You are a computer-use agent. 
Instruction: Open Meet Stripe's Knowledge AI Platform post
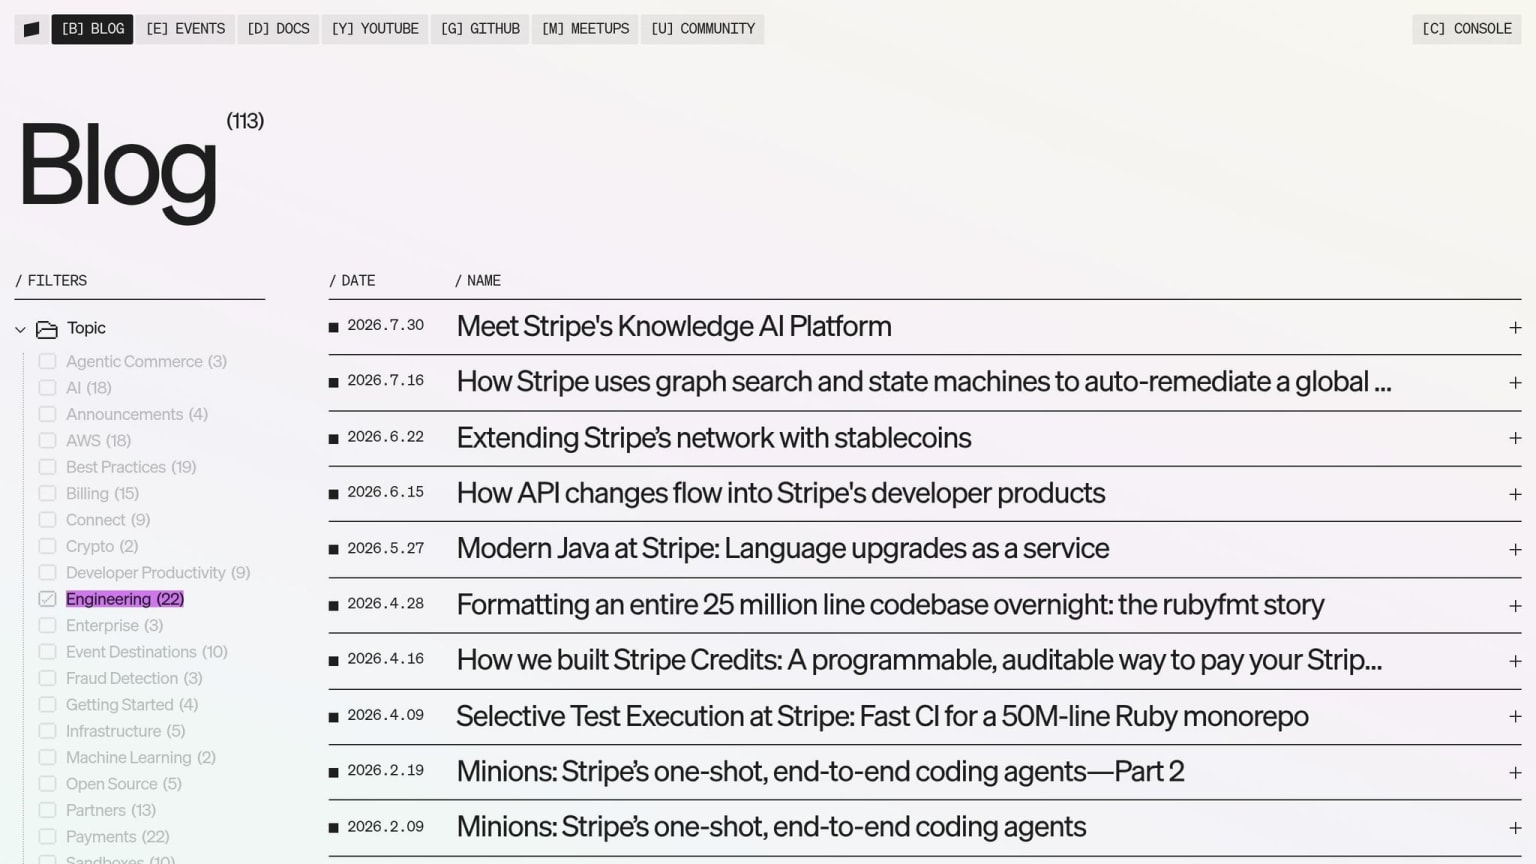tap(674, 327)
